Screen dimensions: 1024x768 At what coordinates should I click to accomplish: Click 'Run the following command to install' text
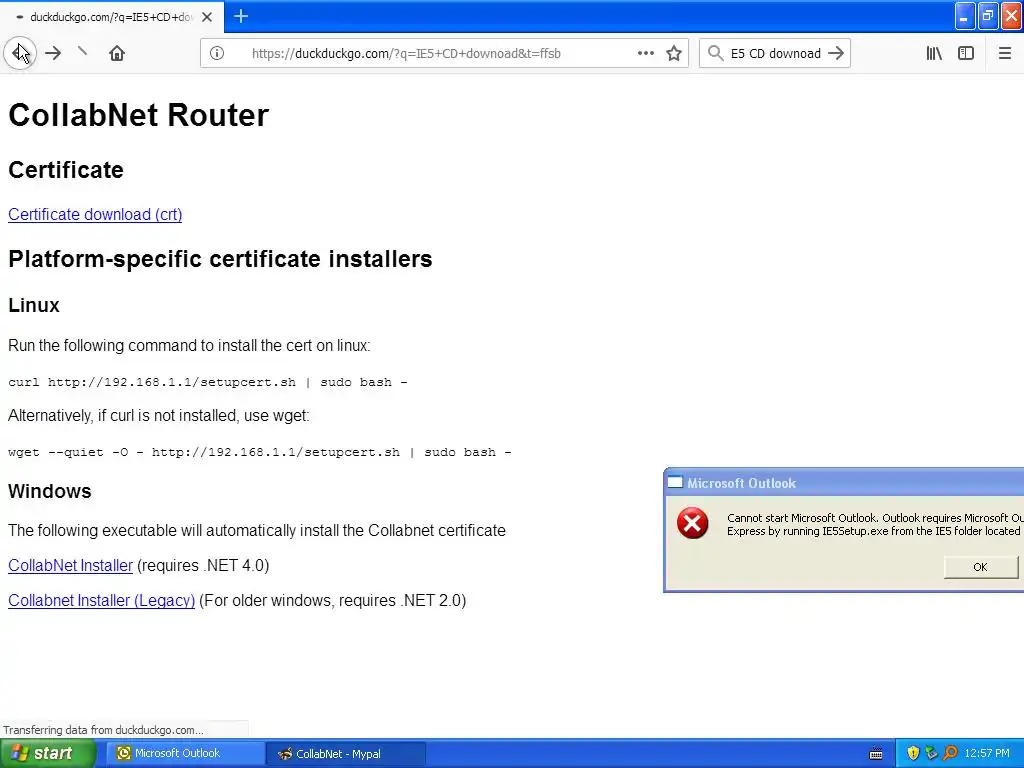(x=189, y=345)
